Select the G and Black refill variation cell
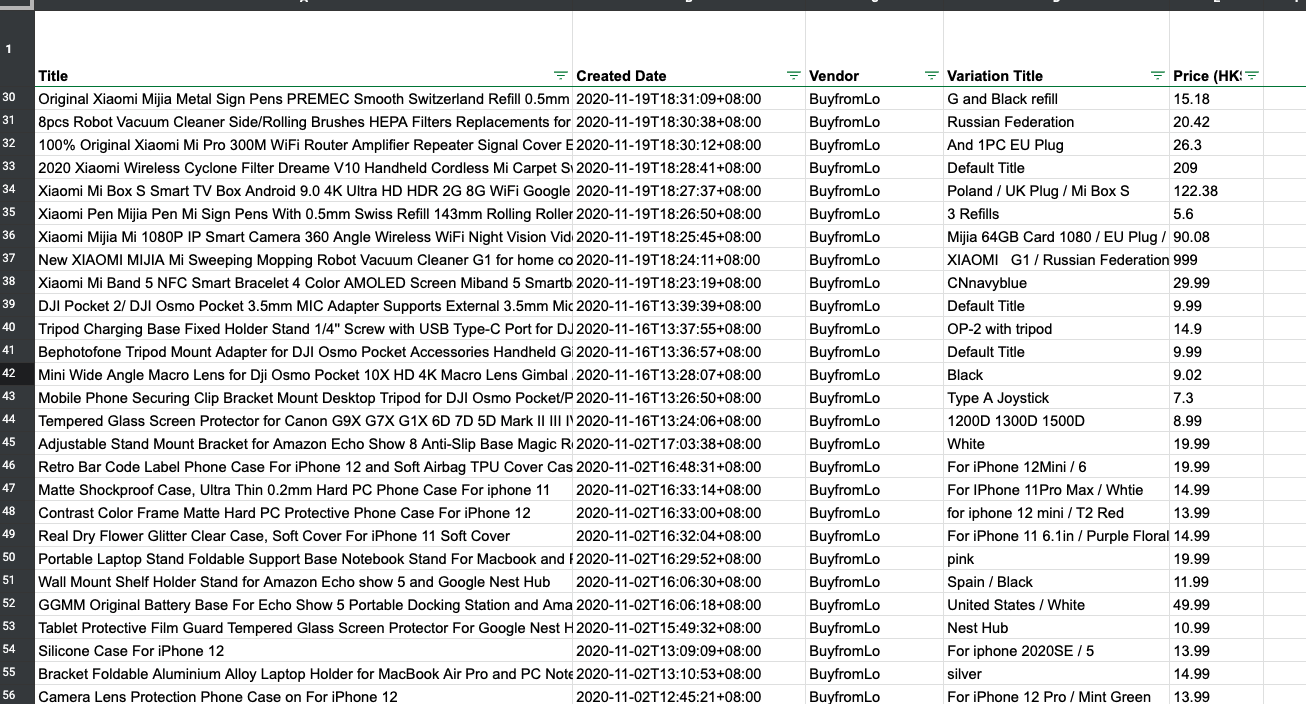The image size is (1306, 704). coord(1056,99)
